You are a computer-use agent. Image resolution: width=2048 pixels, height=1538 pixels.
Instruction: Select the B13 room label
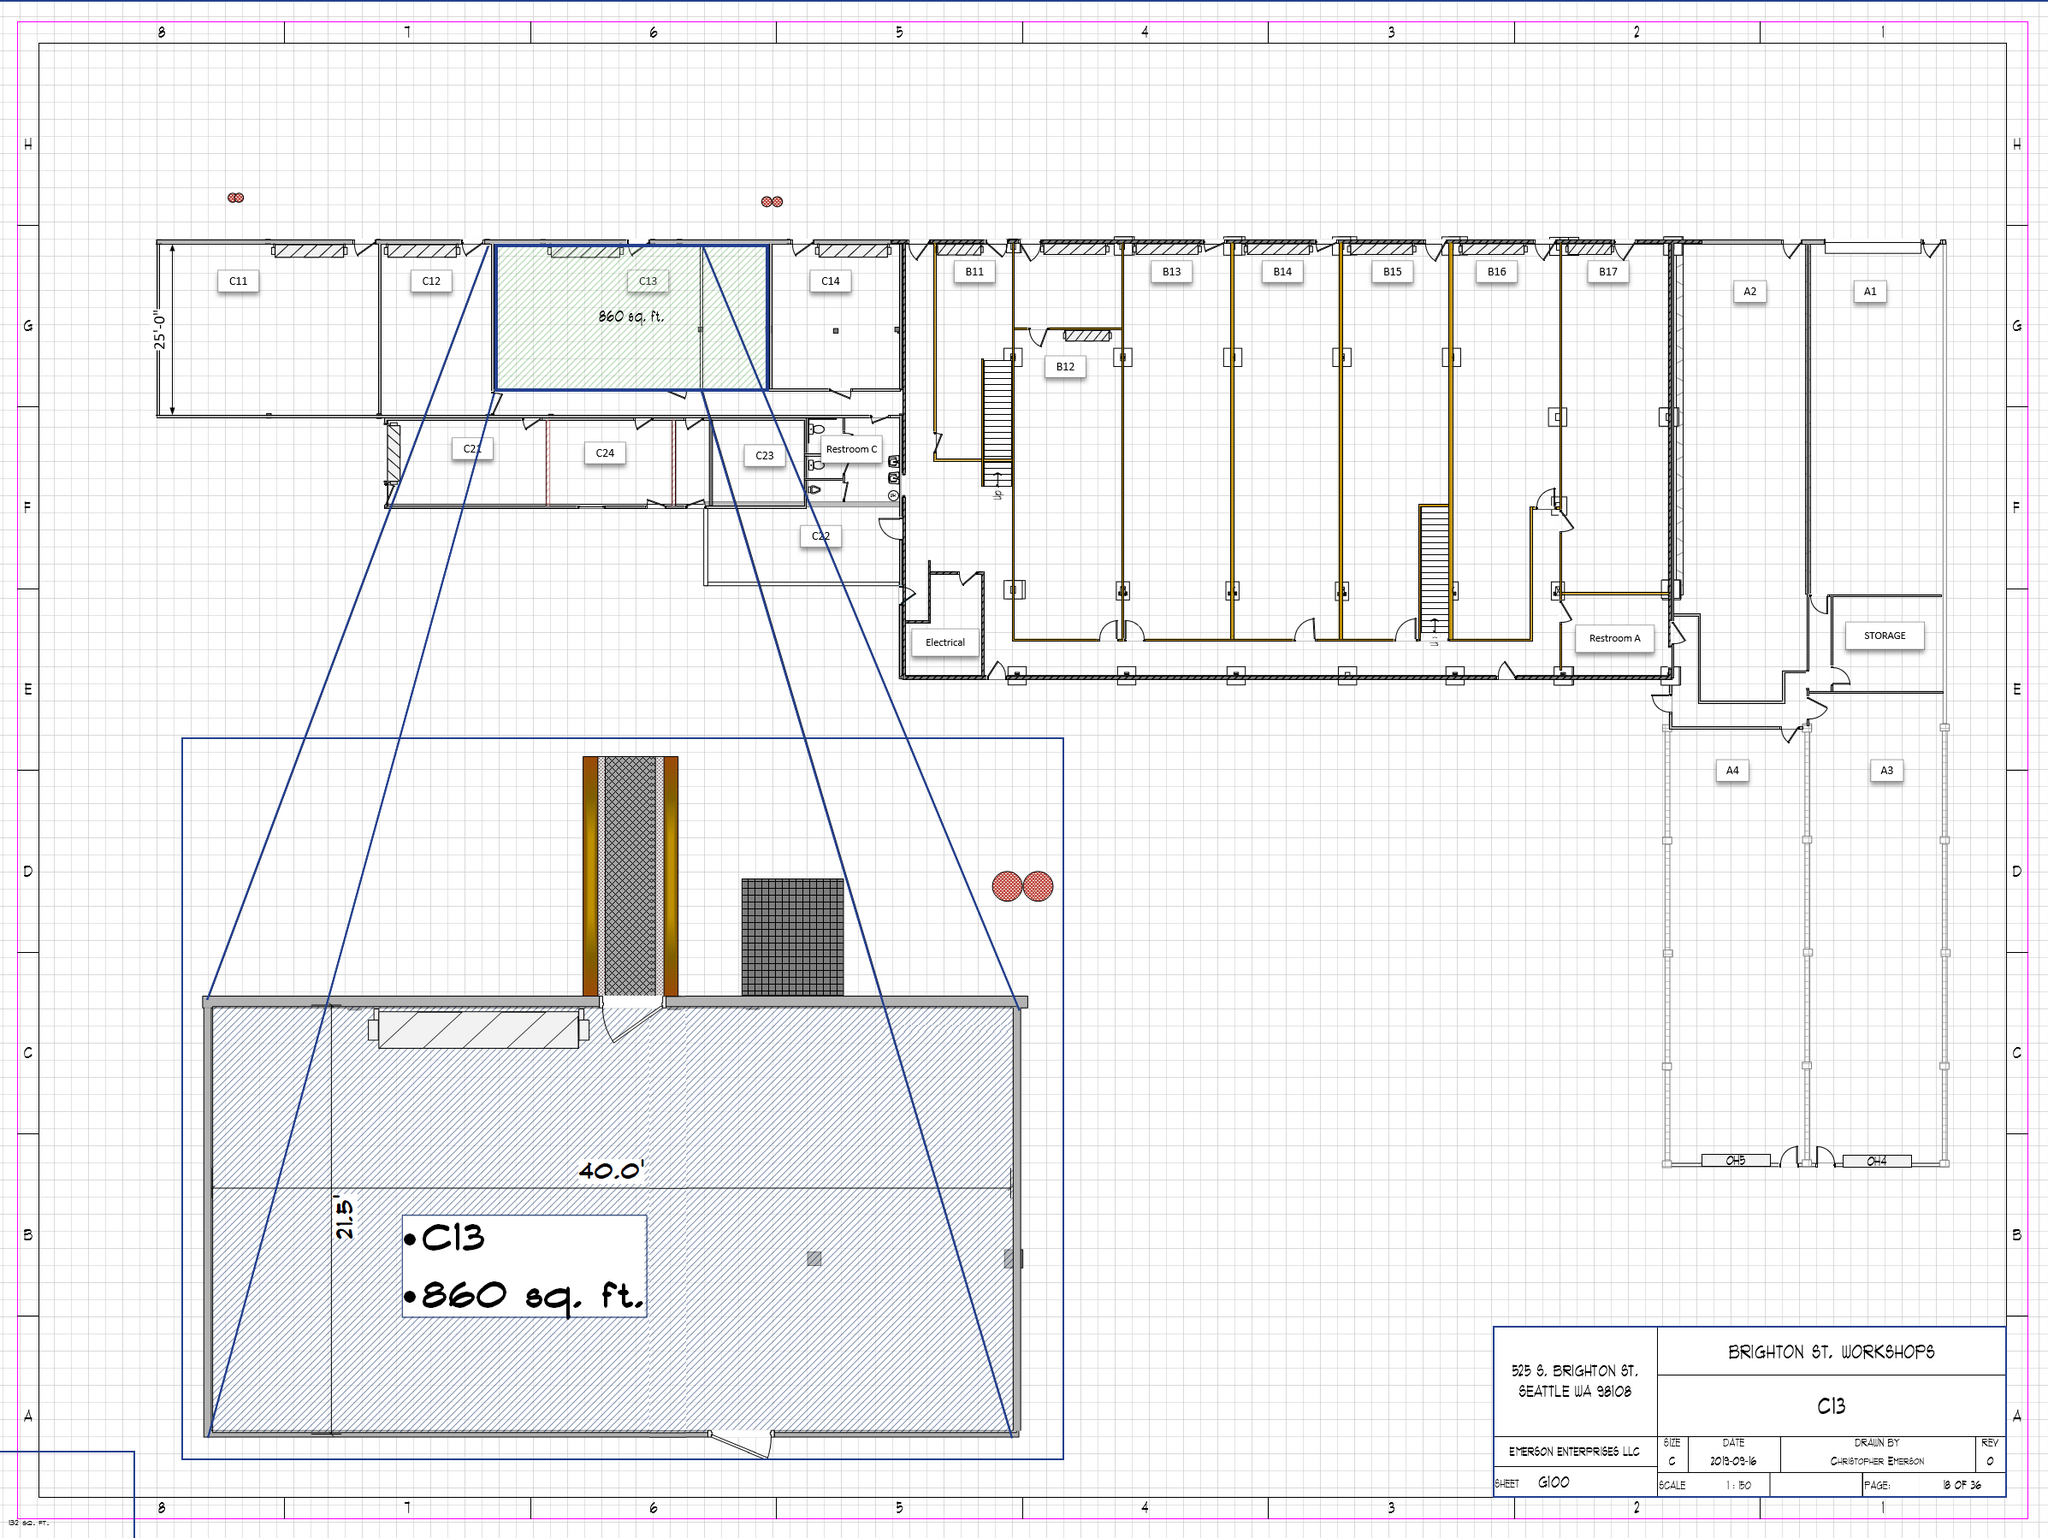(1171, 271)
